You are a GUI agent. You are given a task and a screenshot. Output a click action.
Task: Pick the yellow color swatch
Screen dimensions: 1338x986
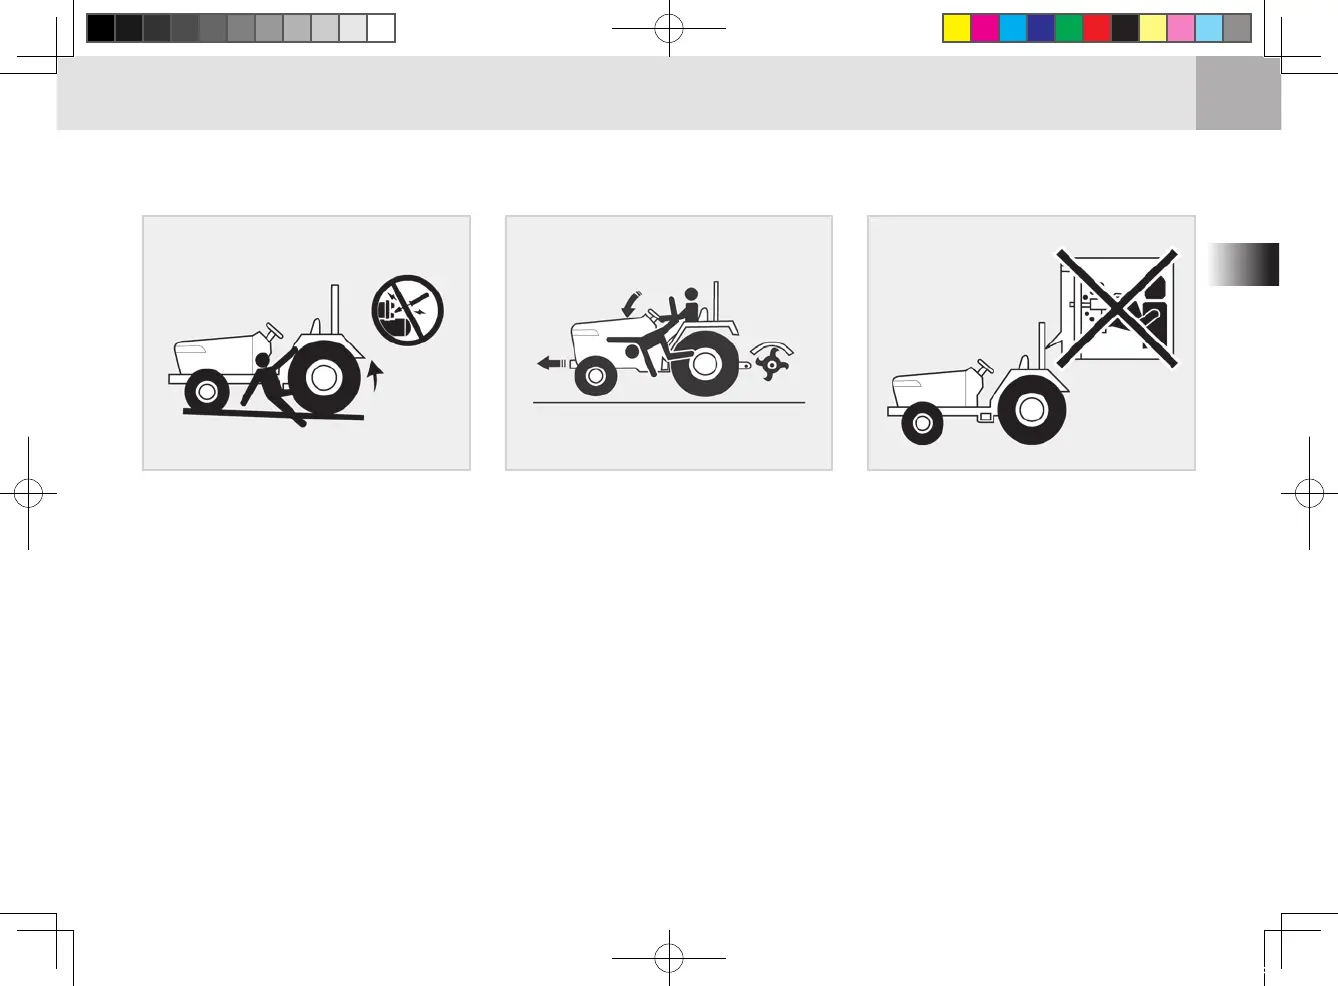pyautogui.click(x=957, y=28)
